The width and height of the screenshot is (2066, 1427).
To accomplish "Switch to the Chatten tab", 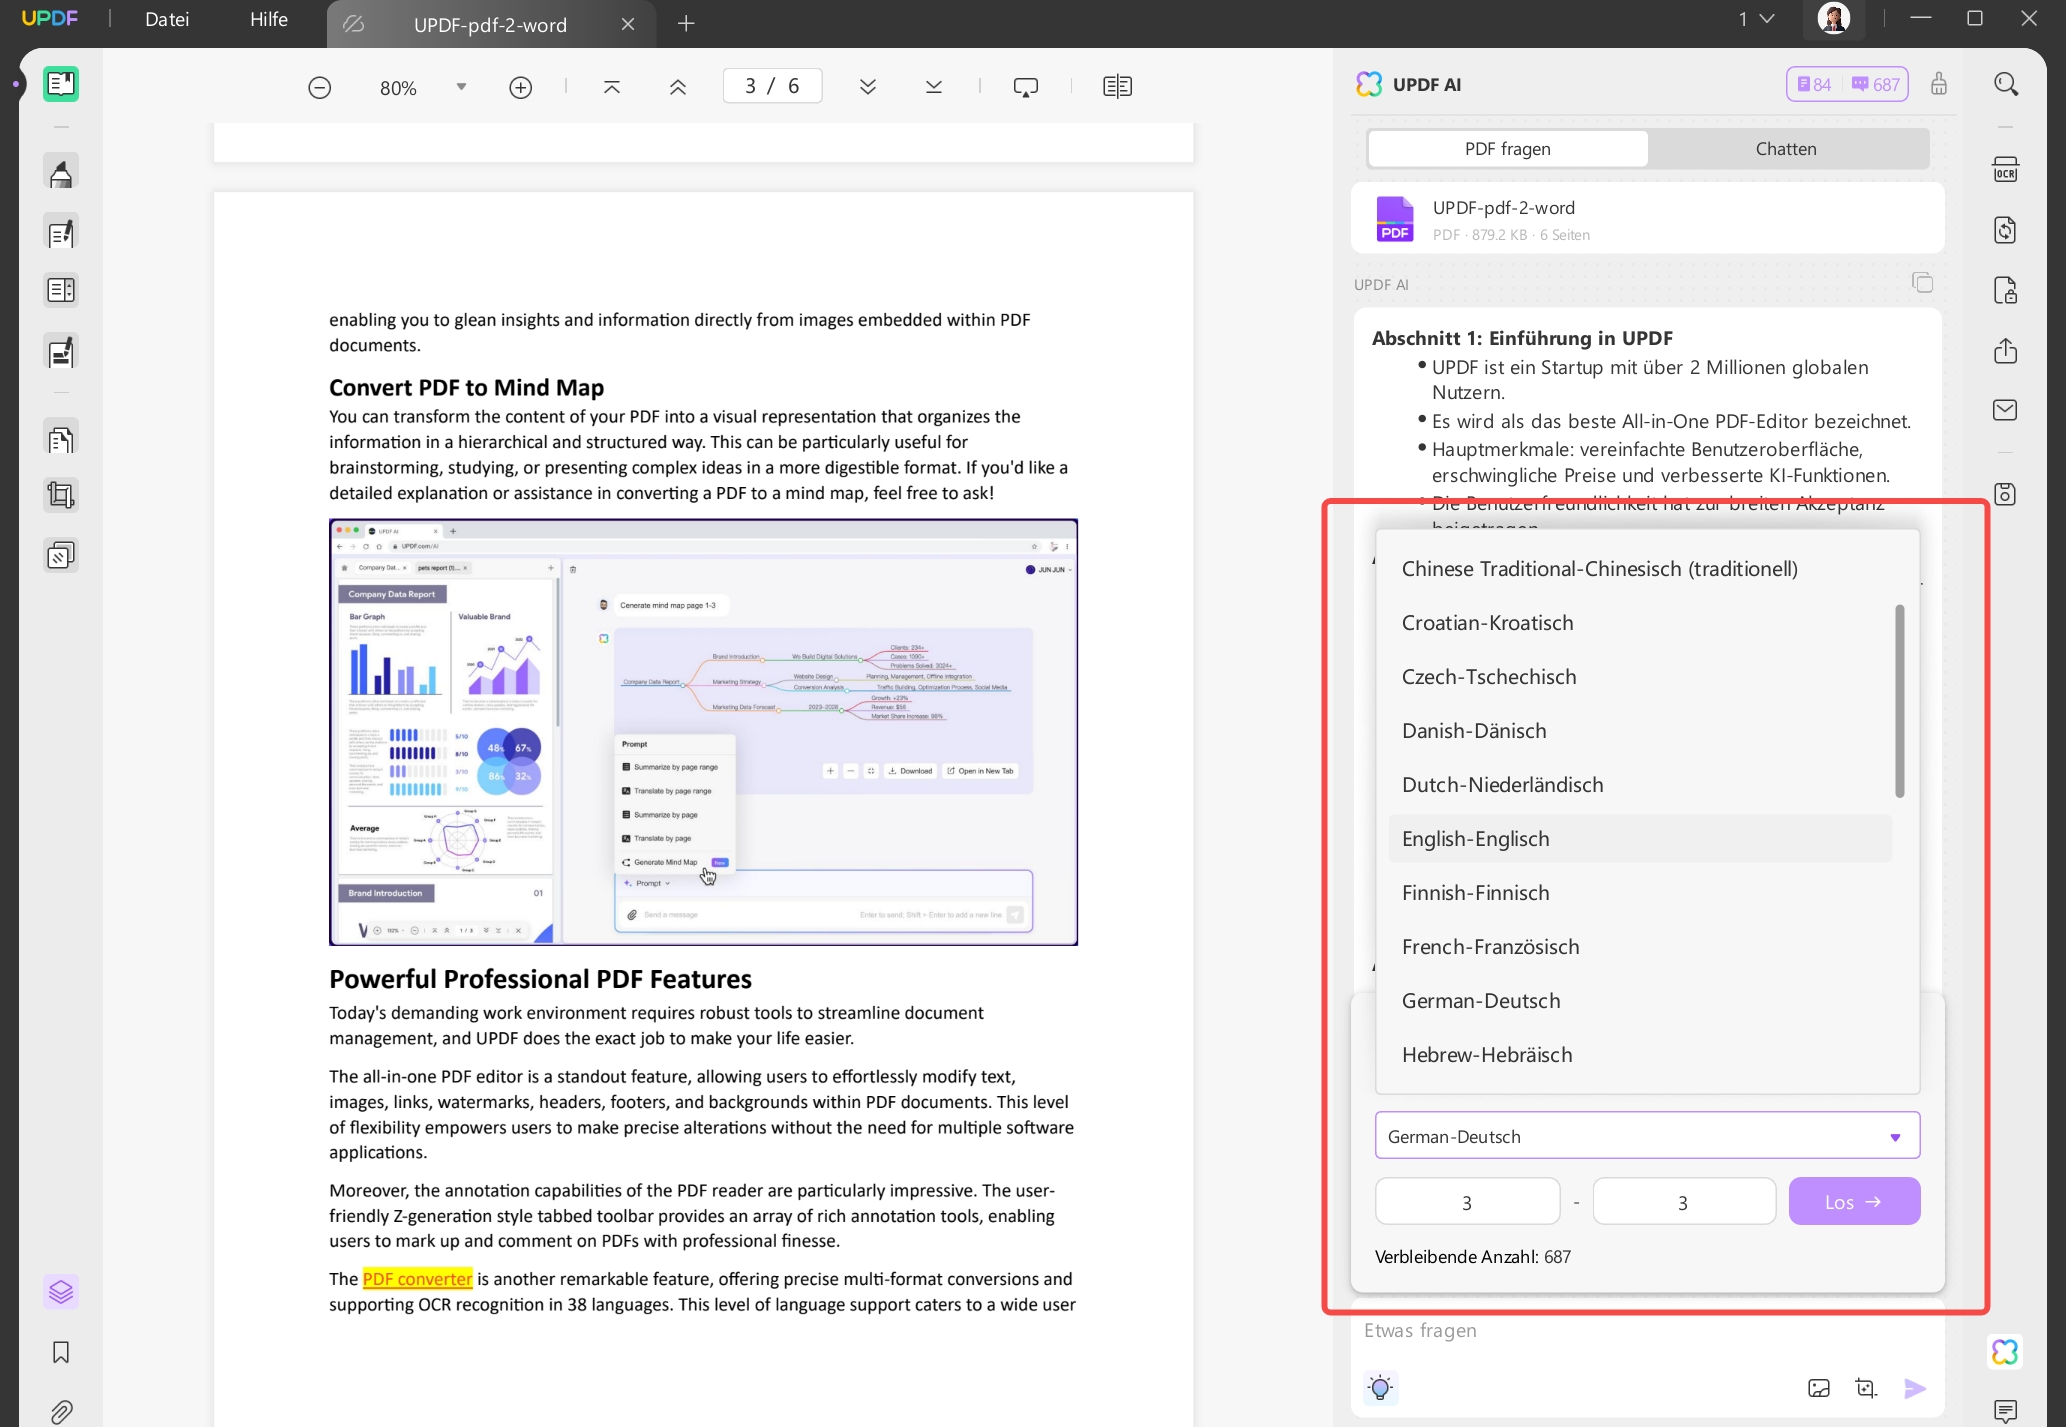I will (1787, 148).
